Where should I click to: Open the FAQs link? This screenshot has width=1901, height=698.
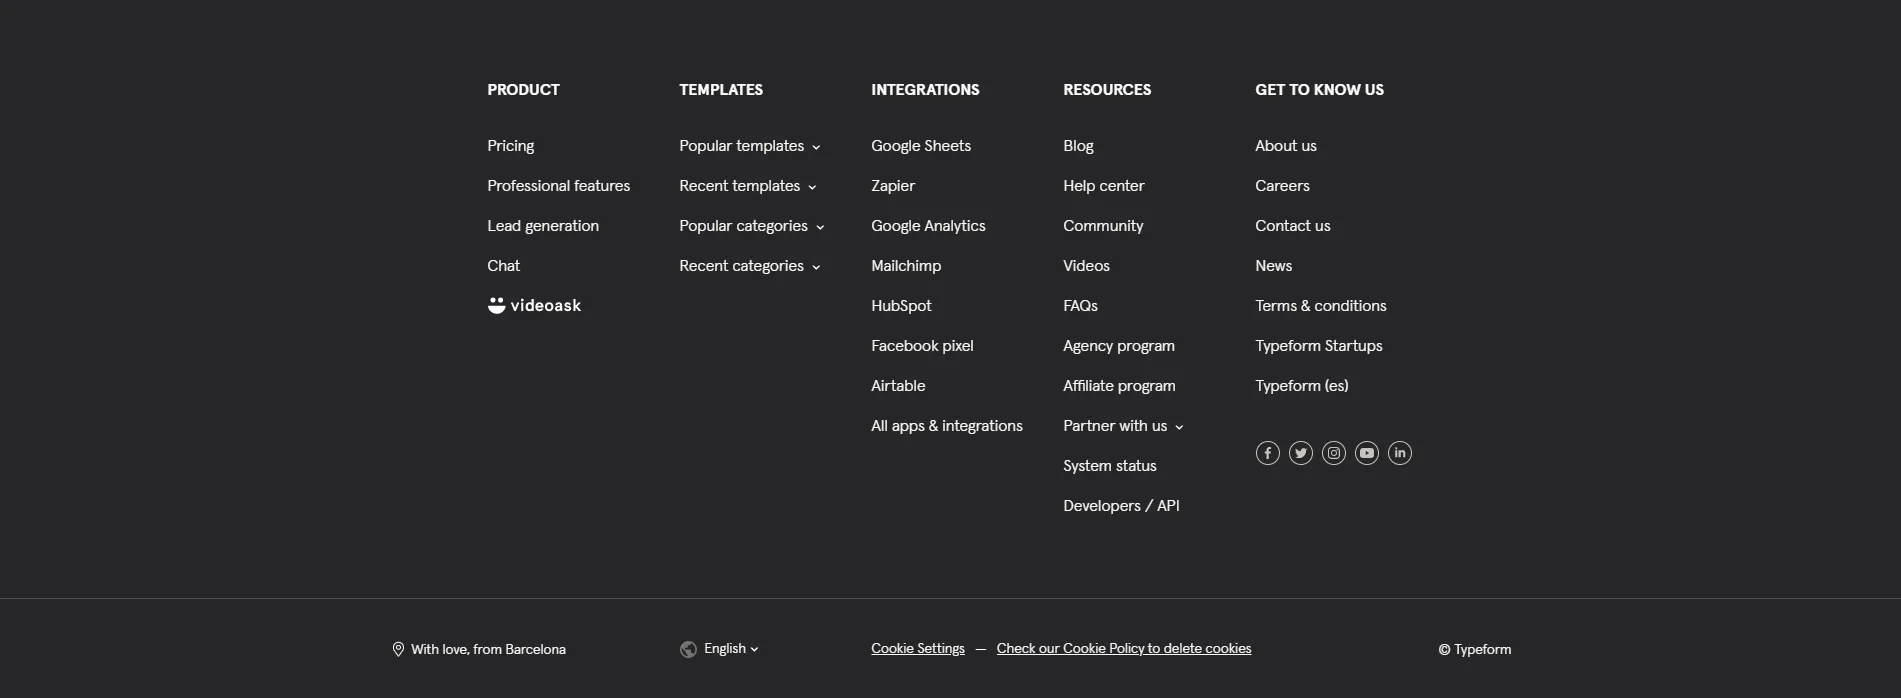pos(1080,306)
